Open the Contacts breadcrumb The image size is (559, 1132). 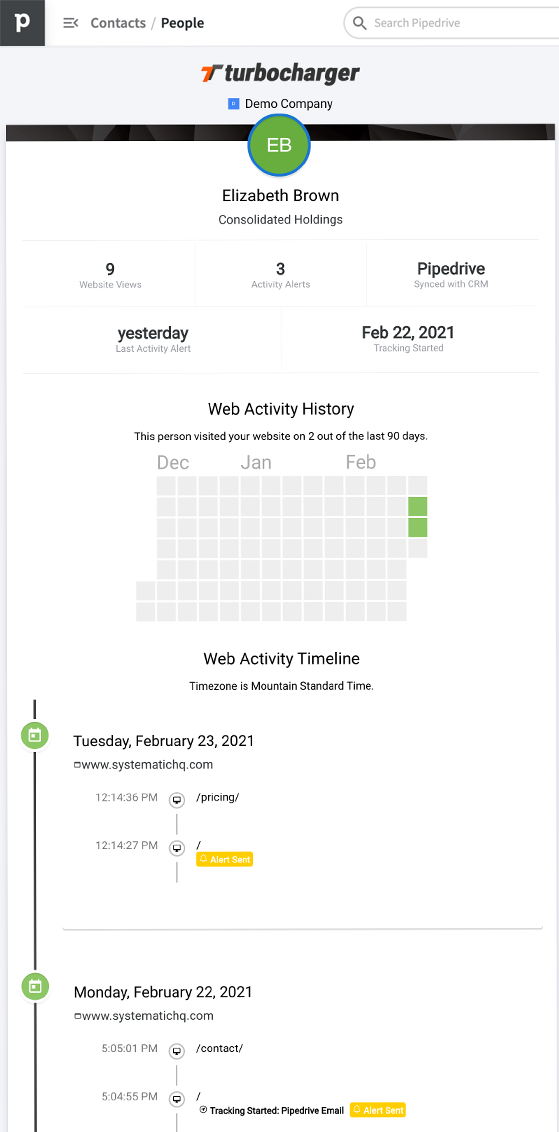[118, 23]
